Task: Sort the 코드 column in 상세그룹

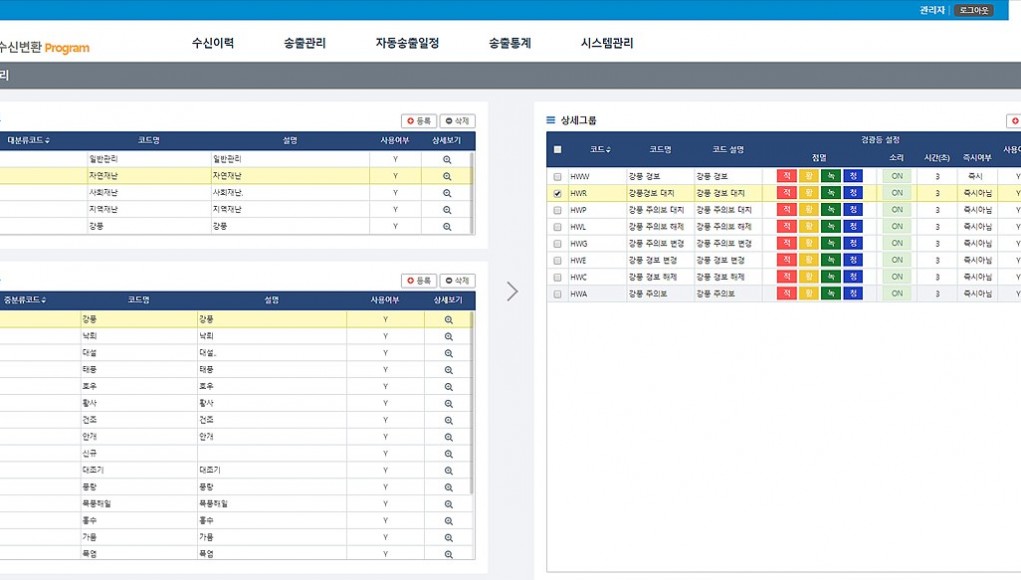Action: coord(600,149)
